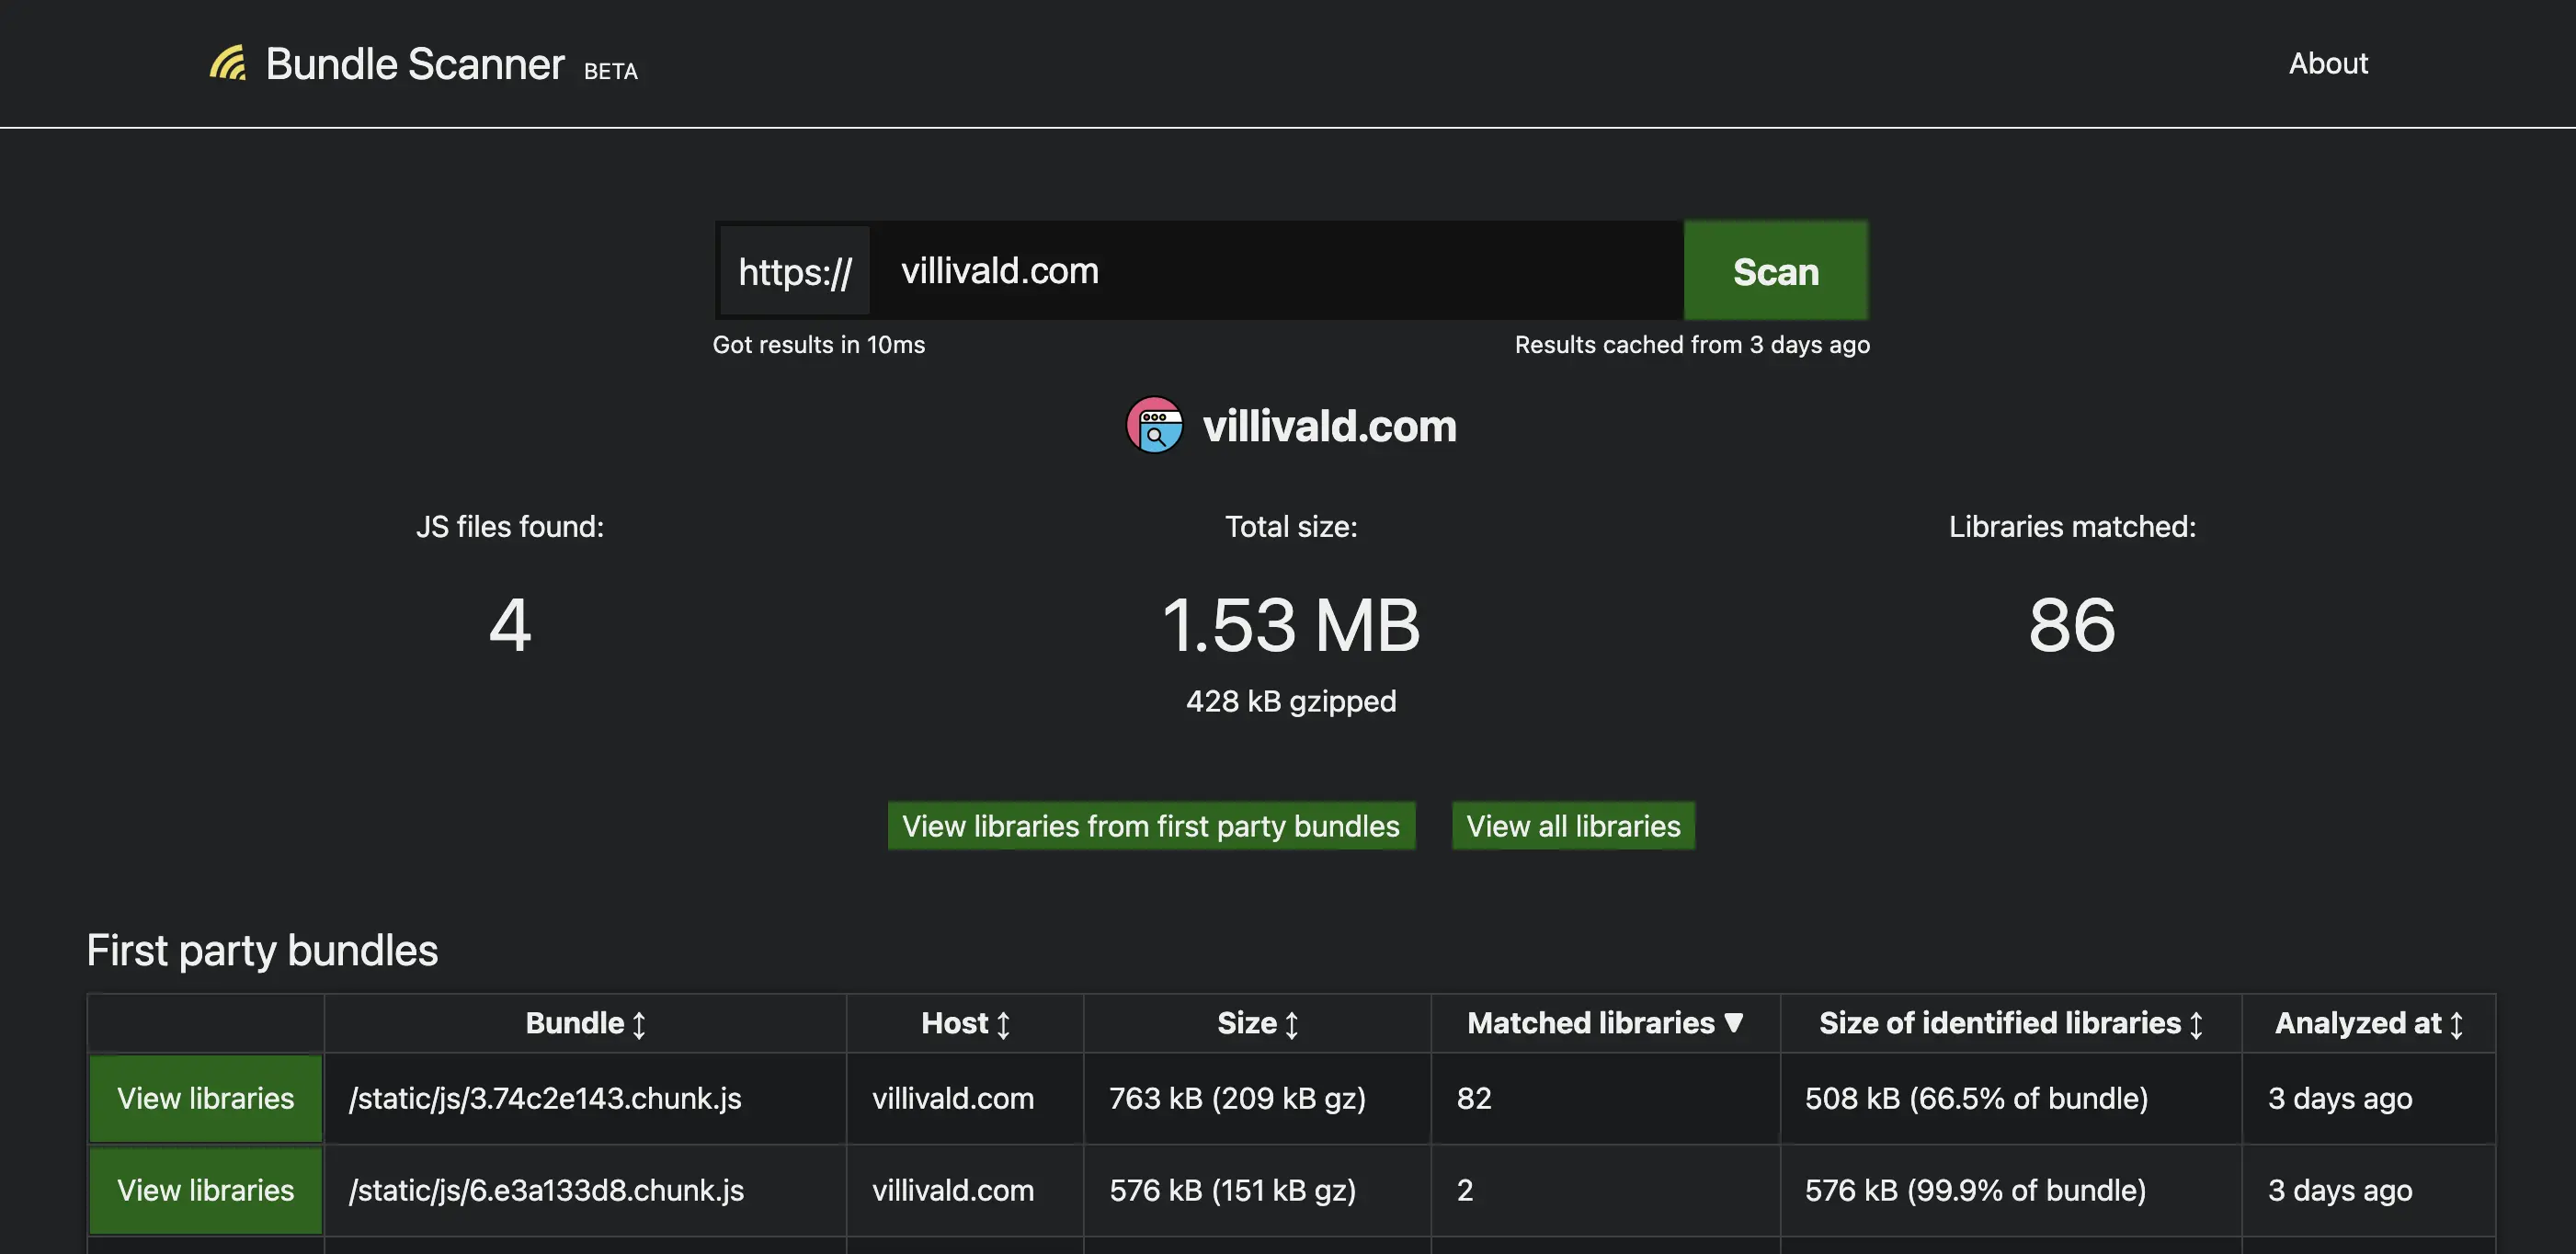Sort table by Analyzed at column
The width and height of the screenshot is (2576, 1254).
pos(2368,1023)
